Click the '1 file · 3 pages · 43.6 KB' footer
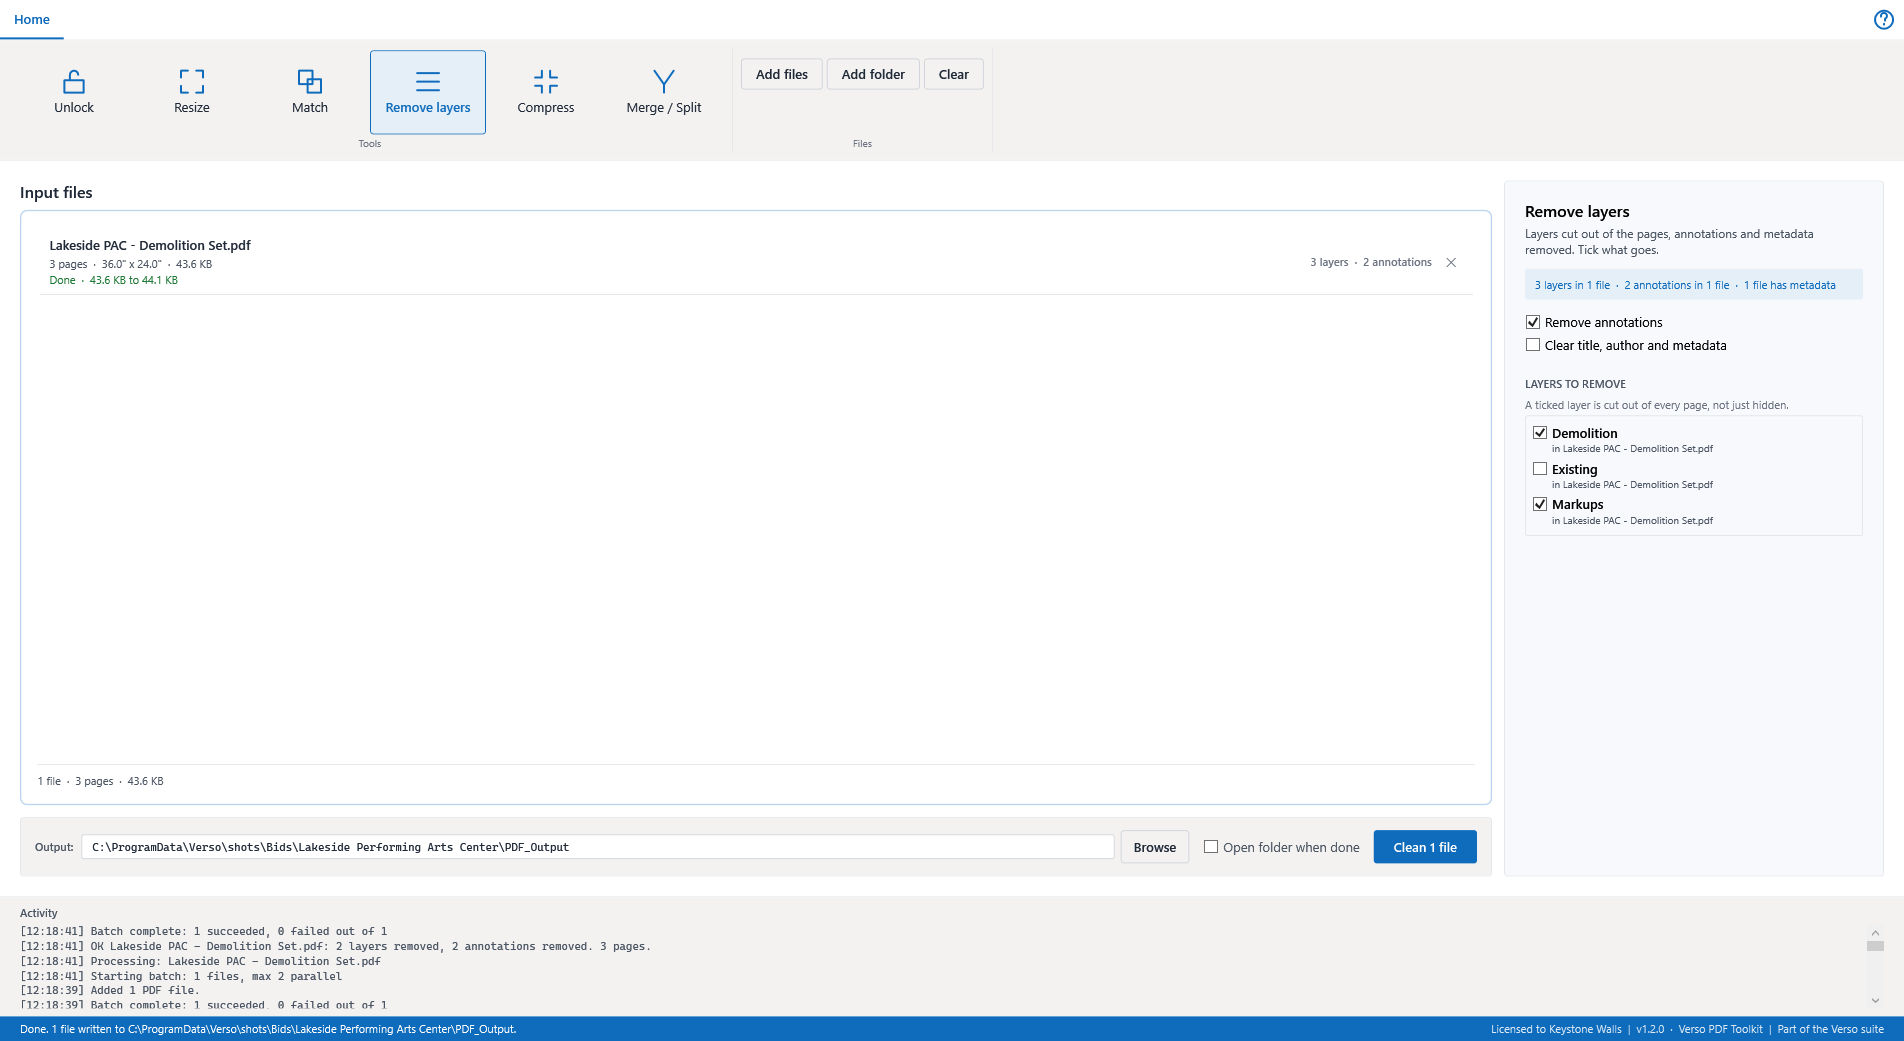Image resolution: width=1904 pixels, height=1041 pixels. [x=101, y=781]
